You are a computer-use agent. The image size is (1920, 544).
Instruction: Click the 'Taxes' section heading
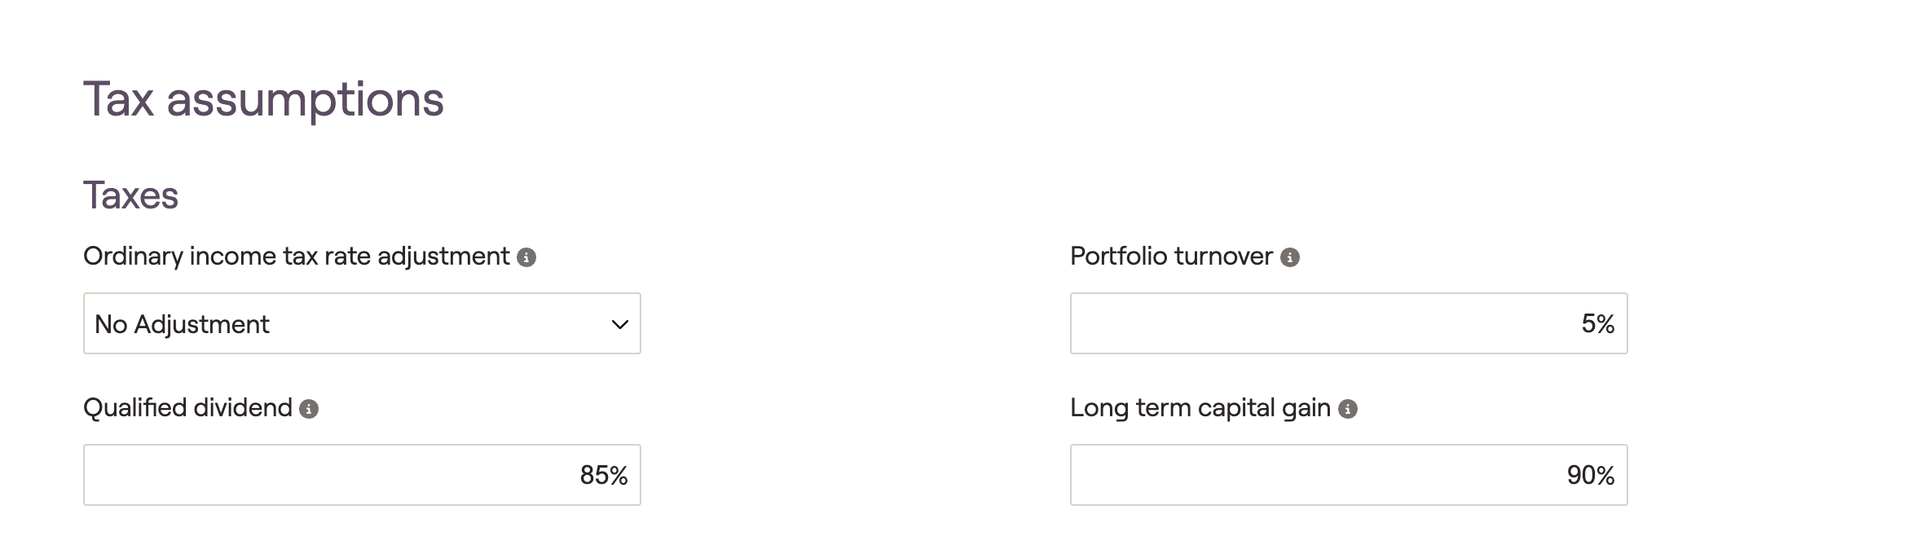click(x=131, y=195)
